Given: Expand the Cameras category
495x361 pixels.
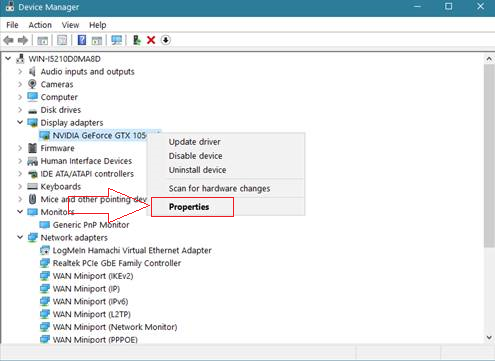Looking at the screenshot, I should coord(20,84).
